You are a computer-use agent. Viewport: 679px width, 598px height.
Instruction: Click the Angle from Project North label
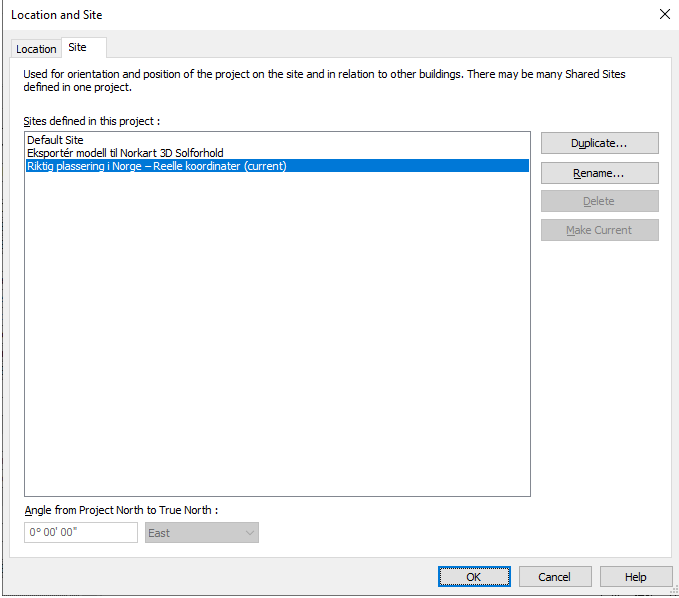pos(121,510)
